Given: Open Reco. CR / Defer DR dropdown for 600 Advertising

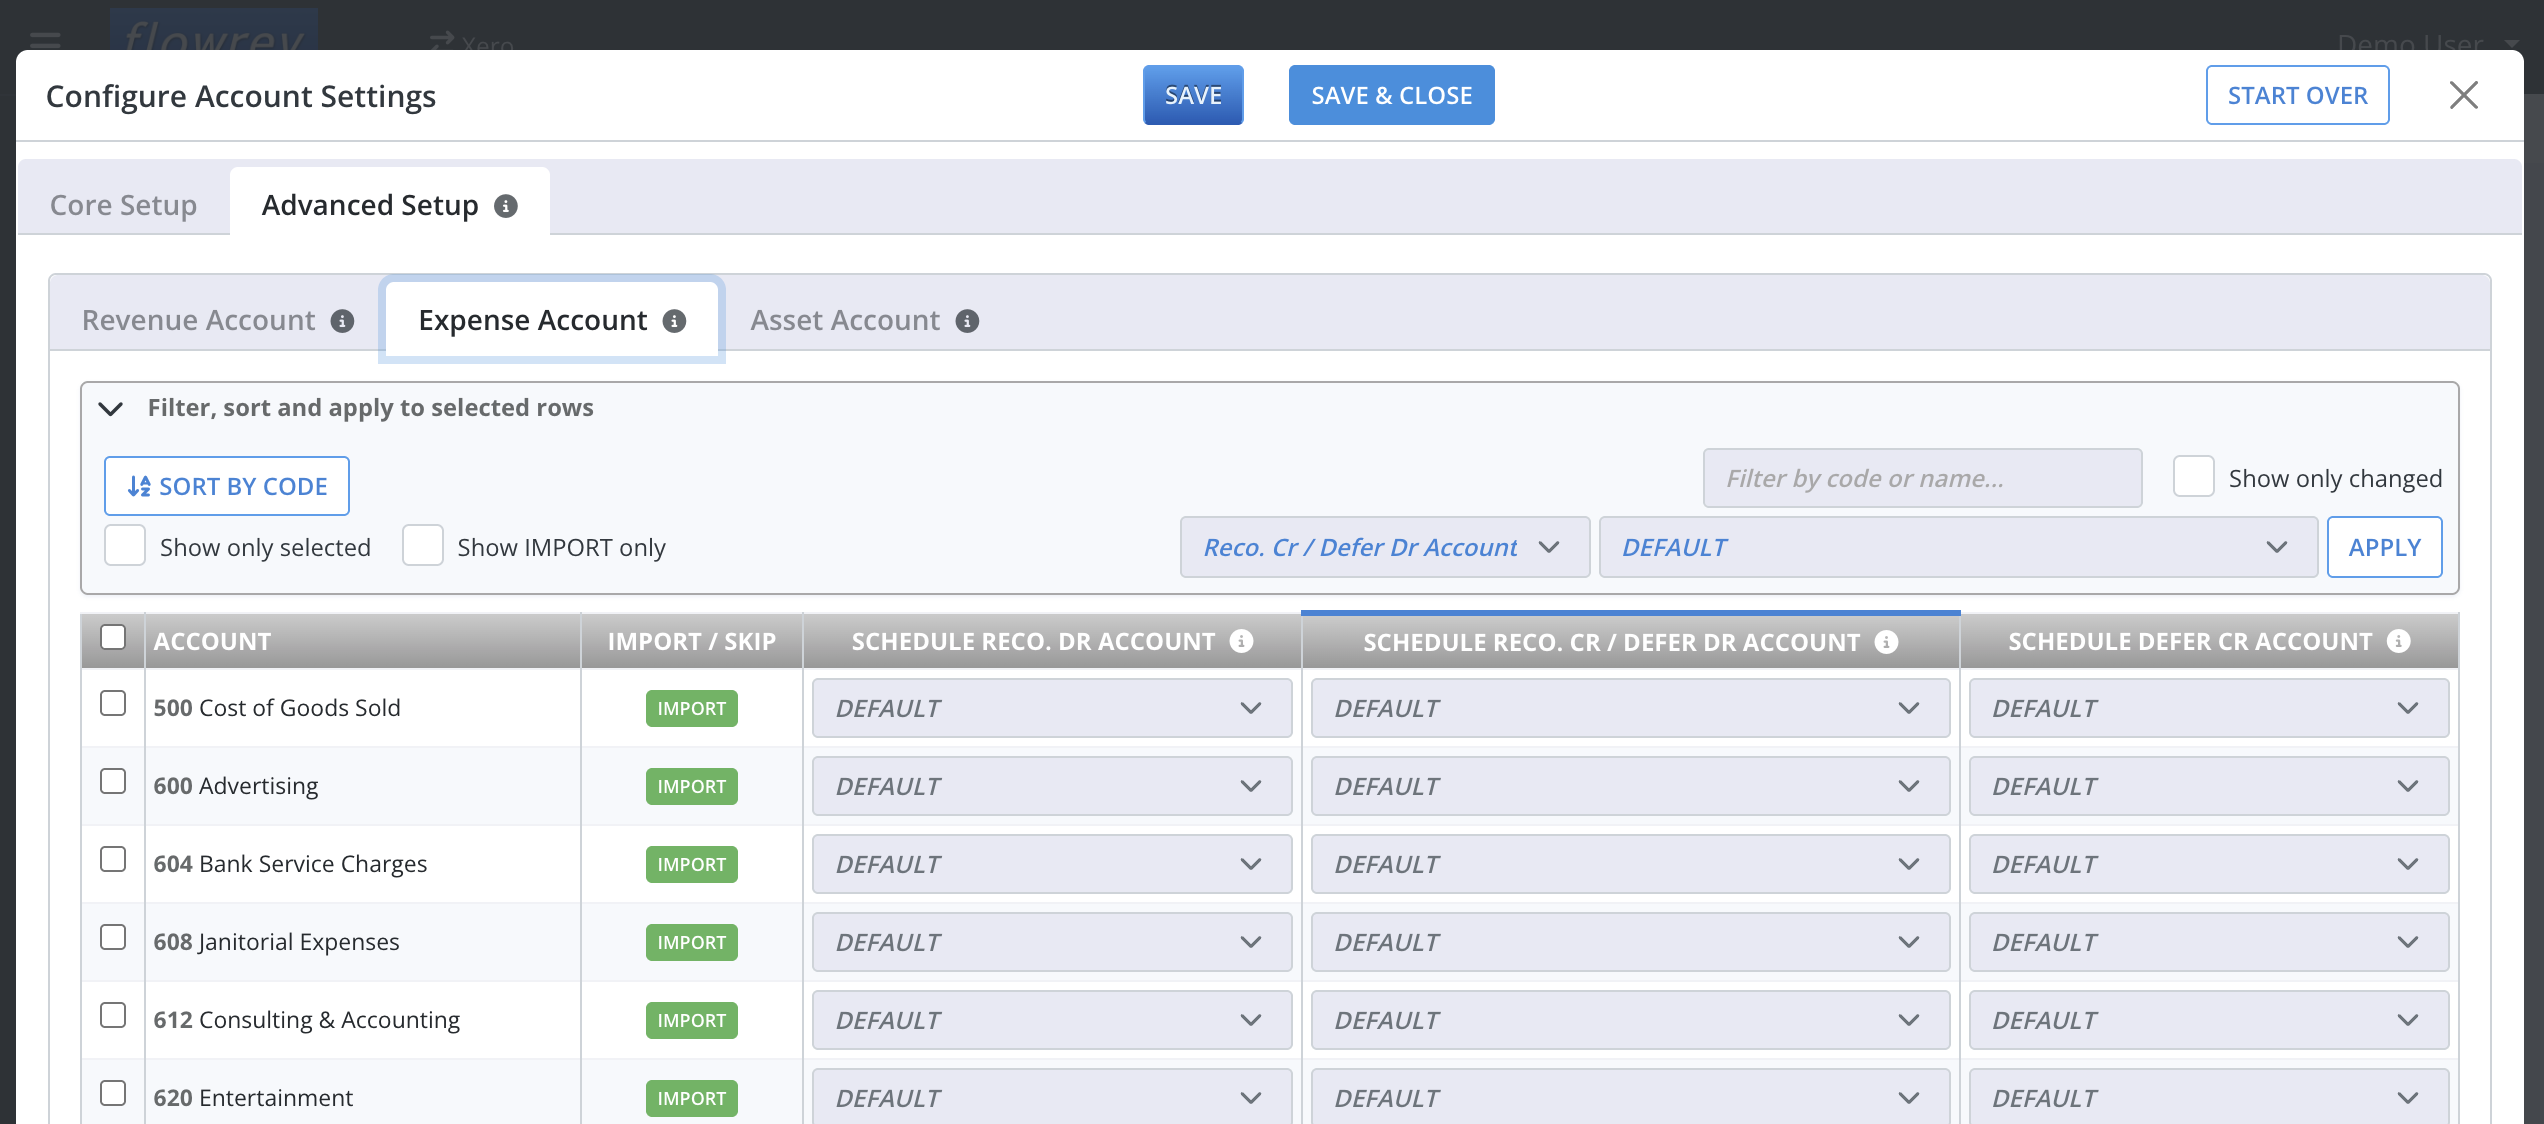Looking at the screenshot, I should (1630, 786).
